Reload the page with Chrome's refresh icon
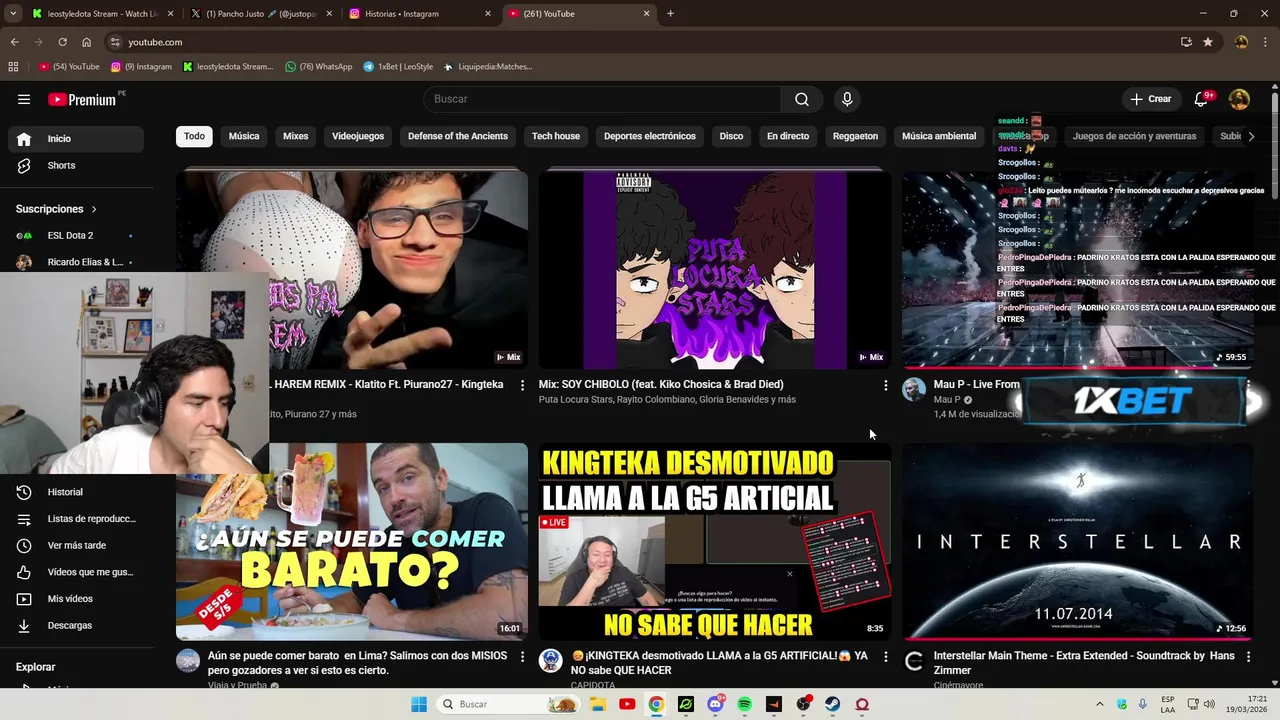The width and height of the screenshot is (1280, 720). click(62, 42)
